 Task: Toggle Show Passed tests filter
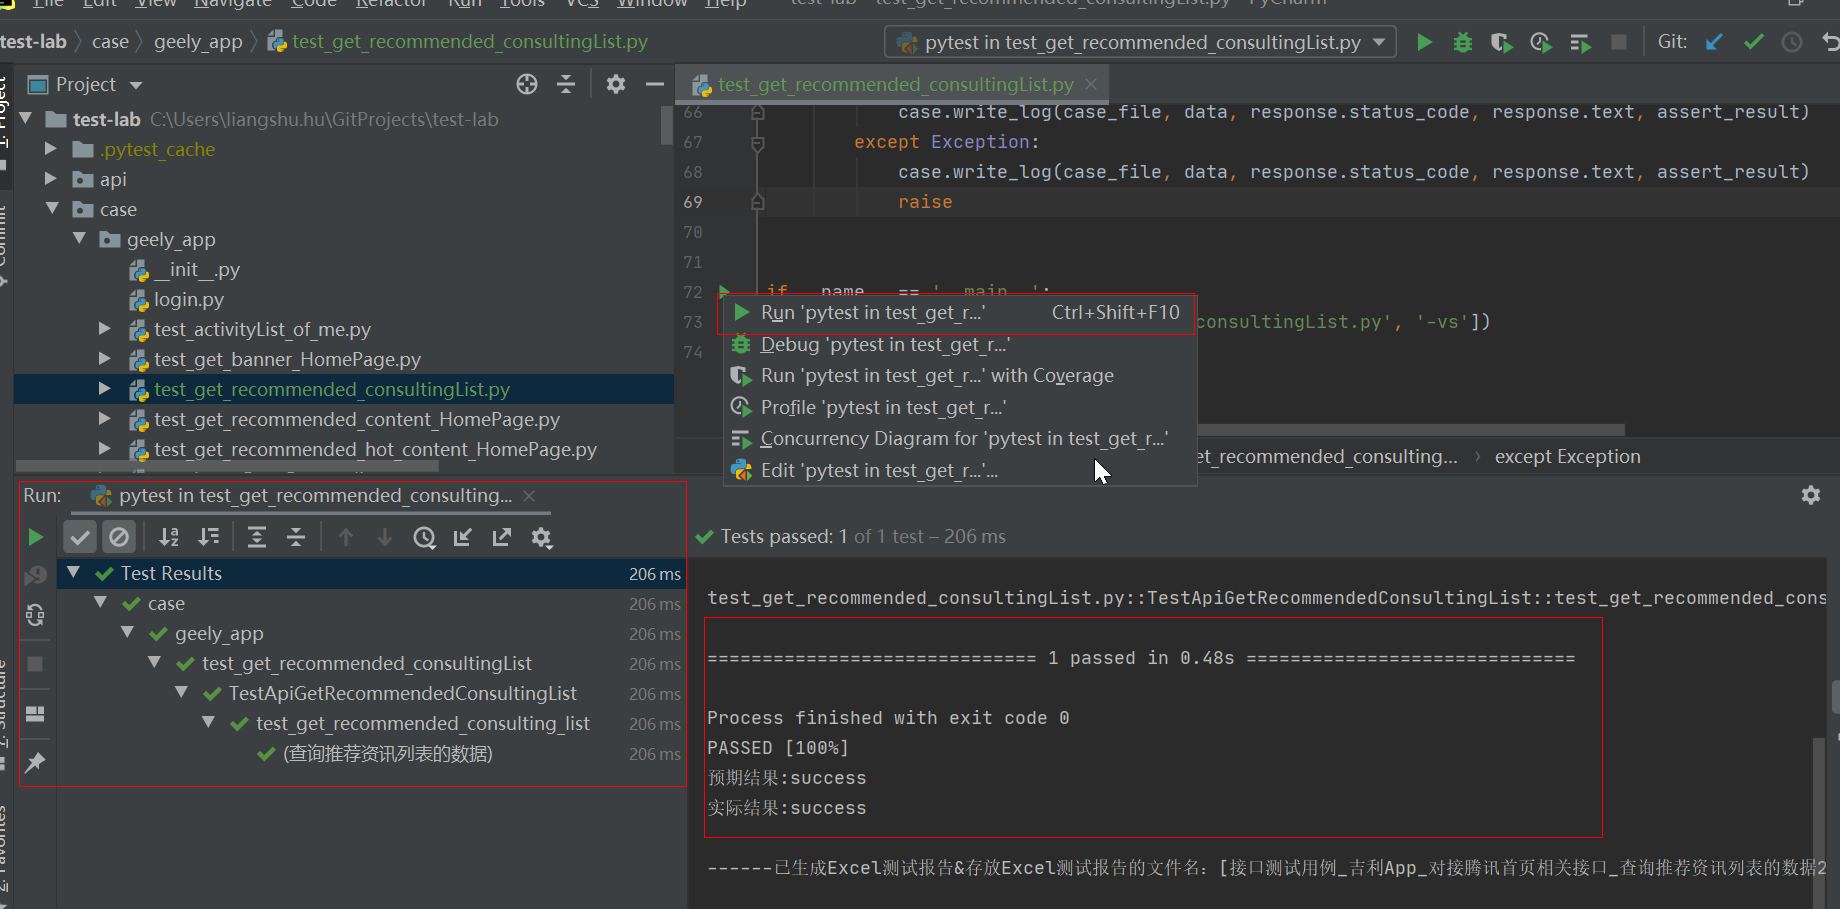pyautogui.click(x=80, y=536)
